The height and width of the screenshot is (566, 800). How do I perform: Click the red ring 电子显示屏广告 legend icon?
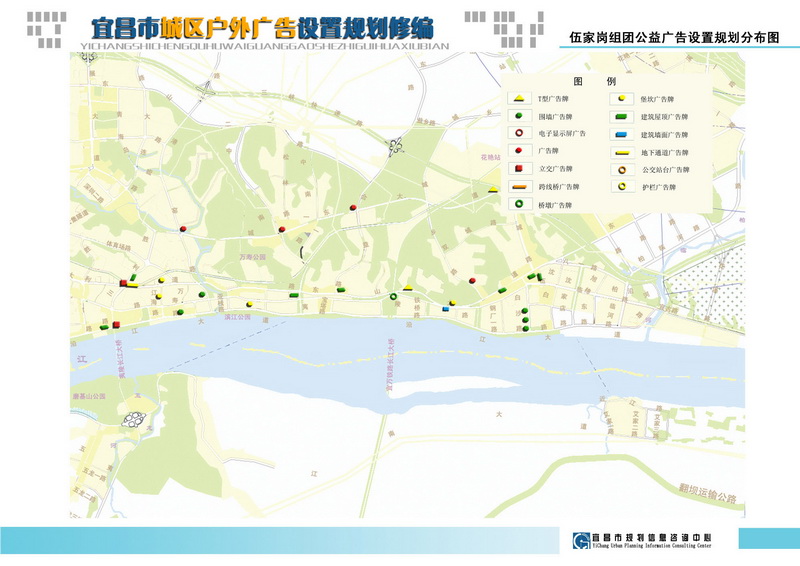point(520,133)
